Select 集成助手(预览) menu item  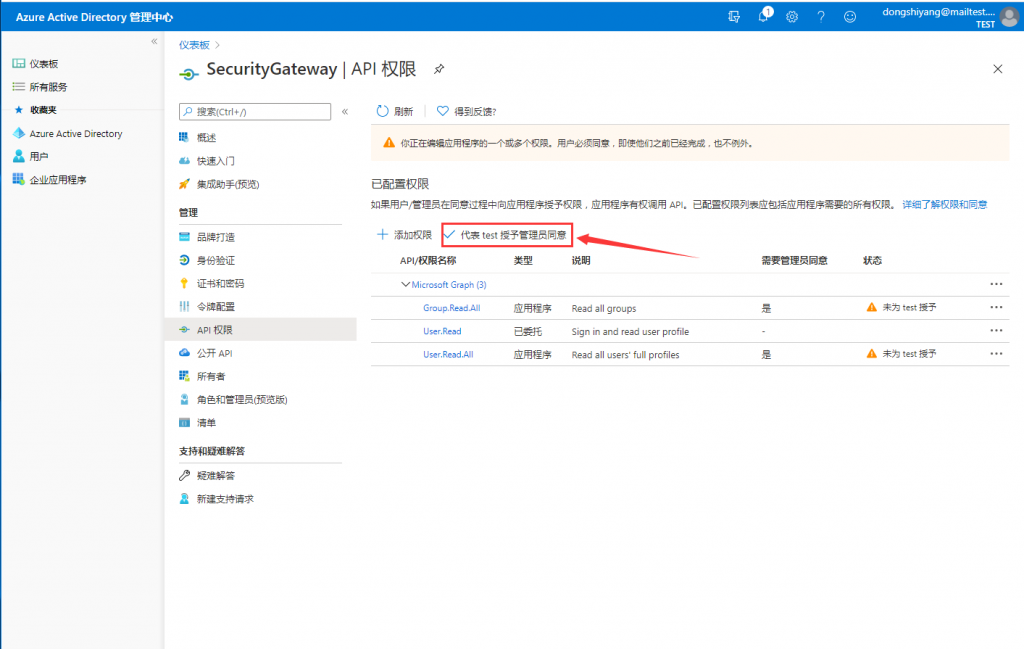pyautogui.click(x=228, y=184)
